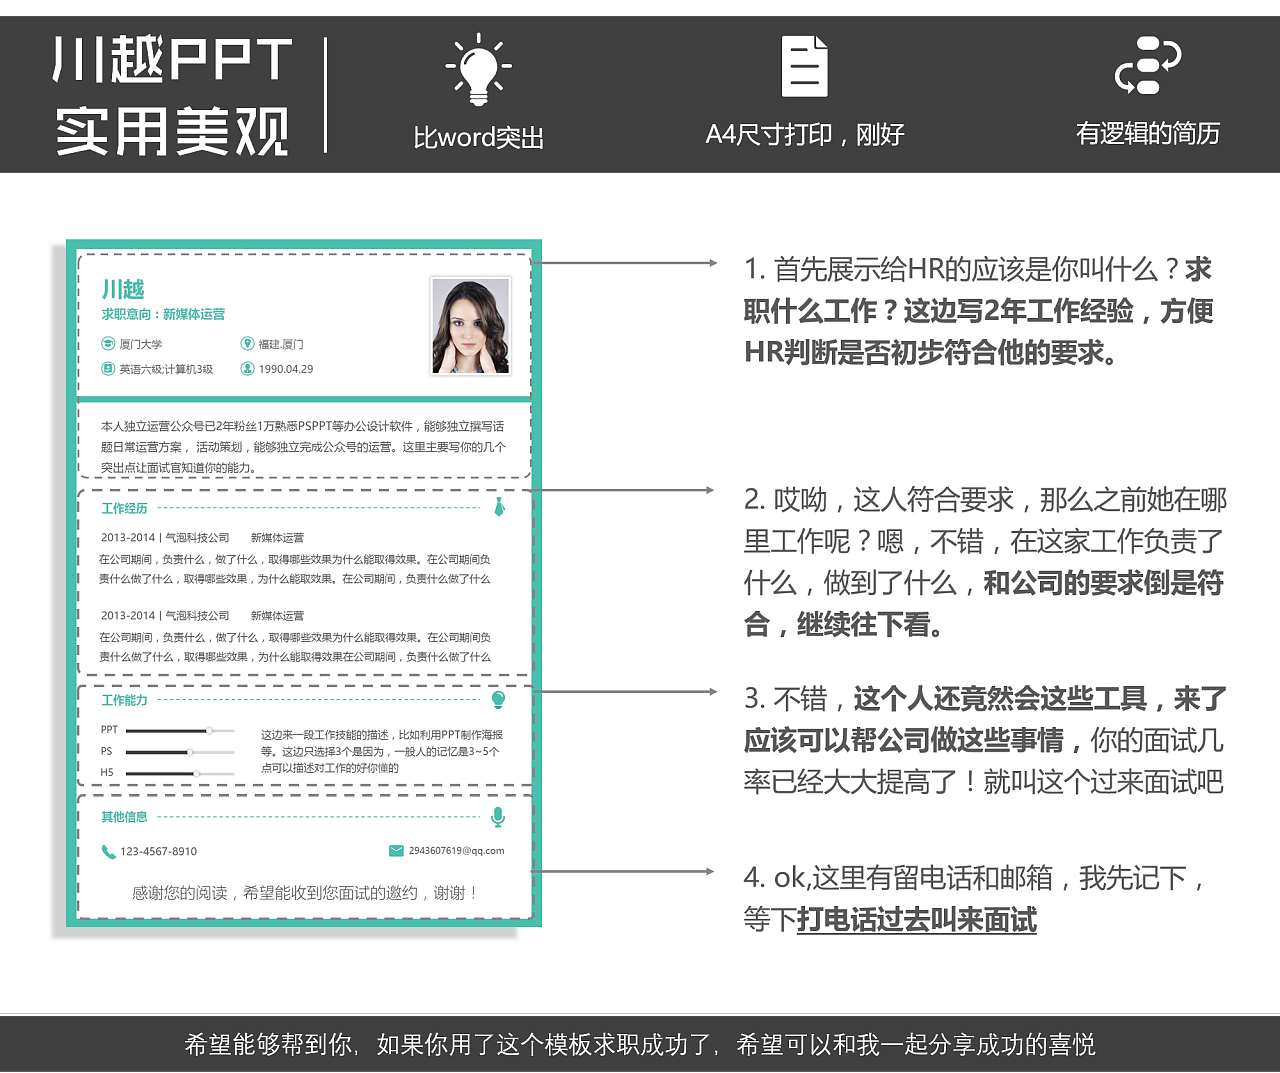This screenshot has width=1280, height=1073.
Task: Click the 英语六级:计算机3级 text
Action: point(166,369)
